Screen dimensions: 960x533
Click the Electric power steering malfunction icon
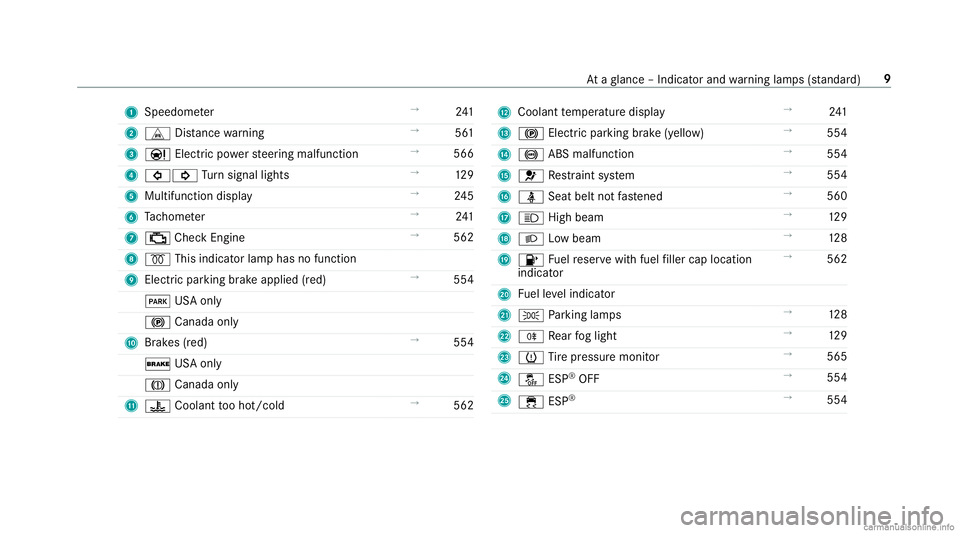[157, 154]
